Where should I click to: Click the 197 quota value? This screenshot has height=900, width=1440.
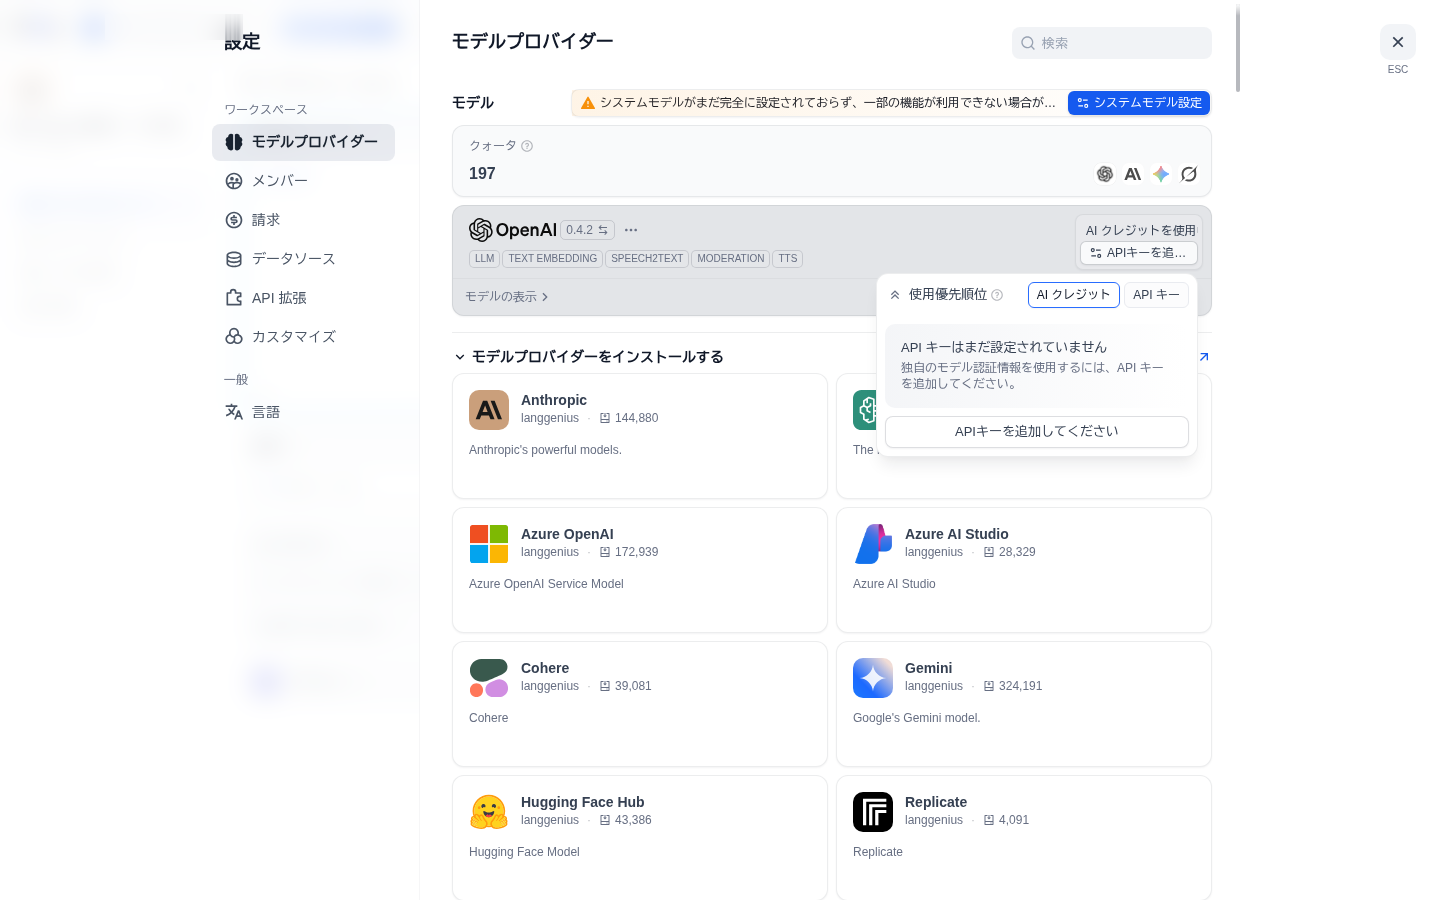pos(482,174)
